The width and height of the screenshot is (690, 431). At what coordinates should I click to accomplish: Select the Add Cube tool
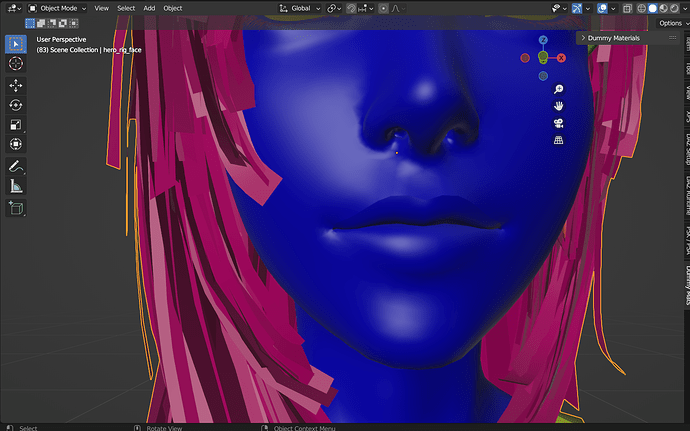(x=16, y=208)
